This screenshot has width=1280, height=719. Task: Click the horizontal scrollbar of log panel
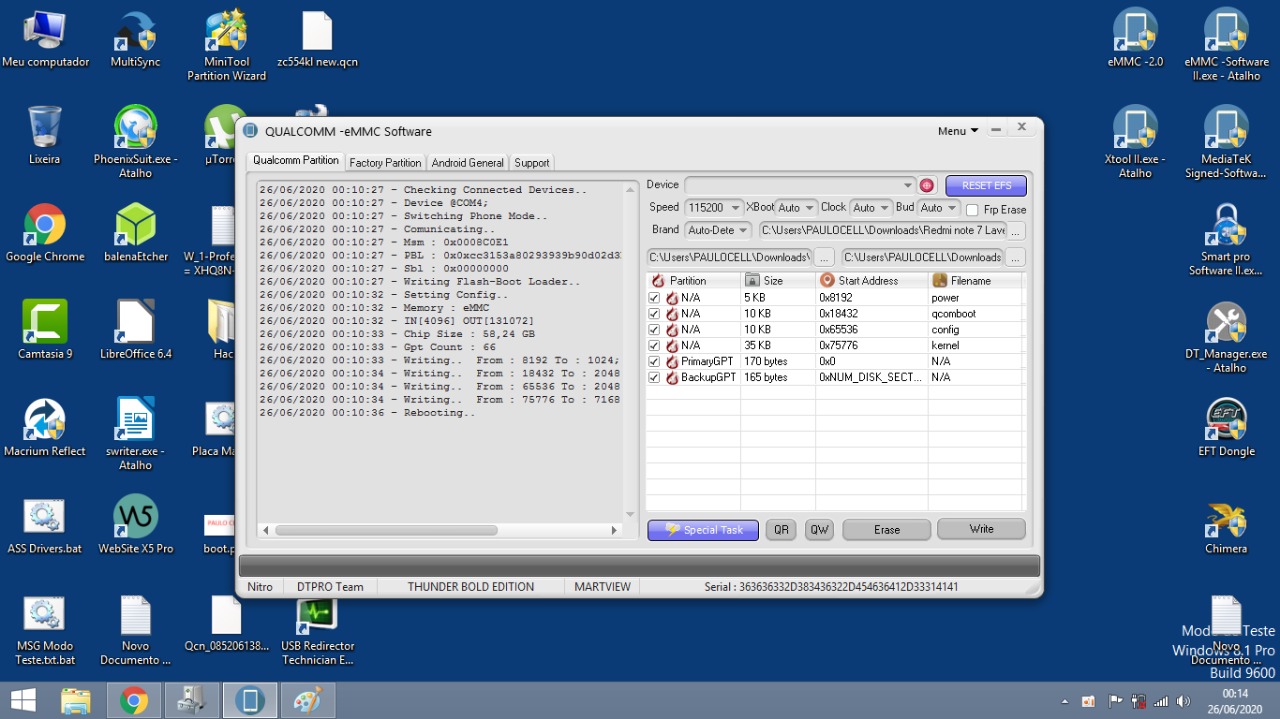click(385, 530)
